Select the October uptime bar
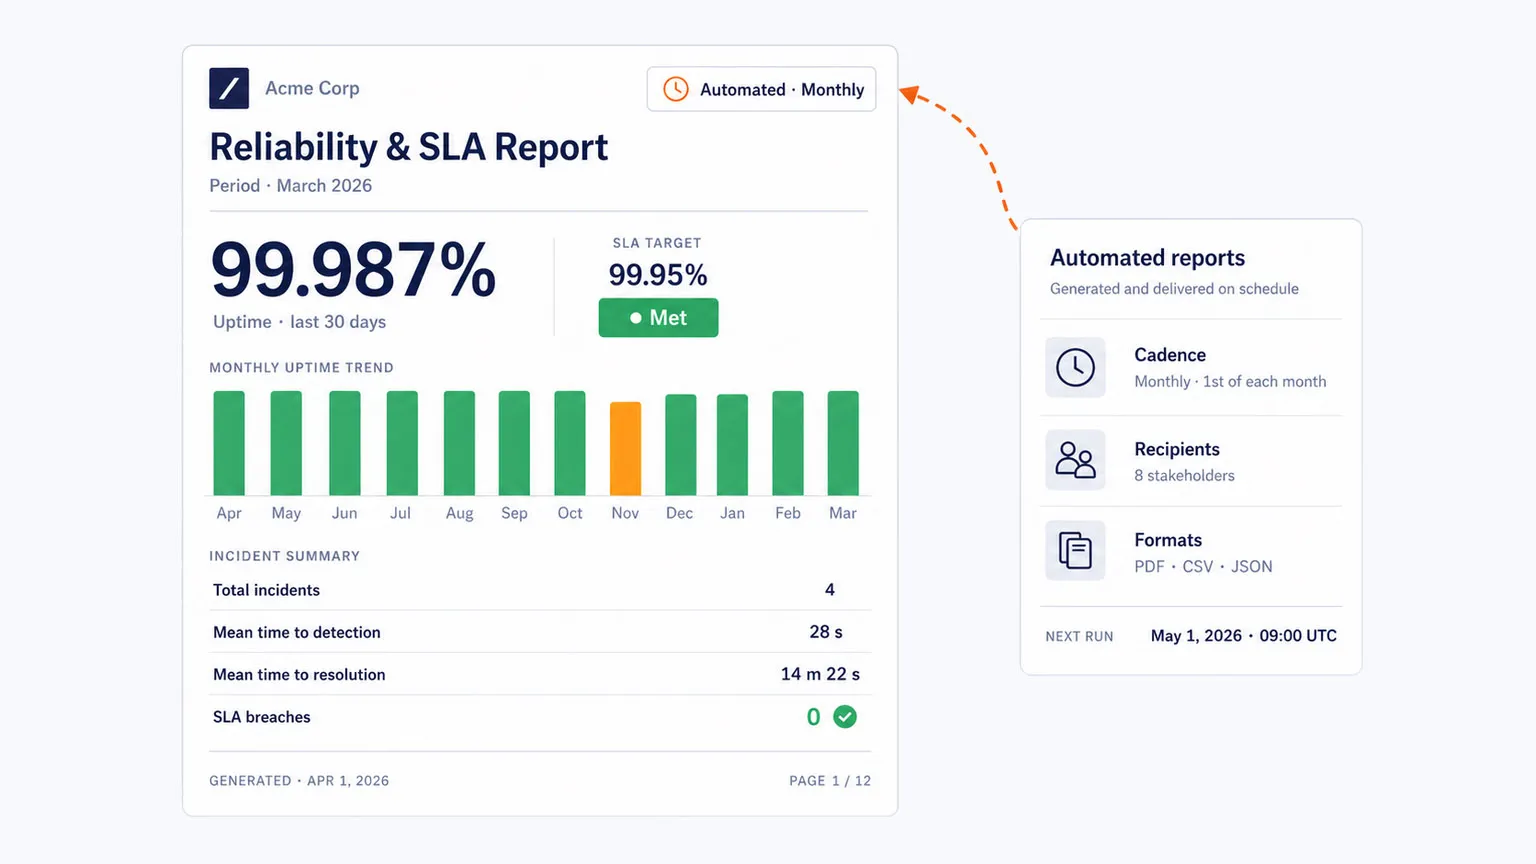Image resolution: width=1536 pixels, height=864 pixels. point(570,443)
